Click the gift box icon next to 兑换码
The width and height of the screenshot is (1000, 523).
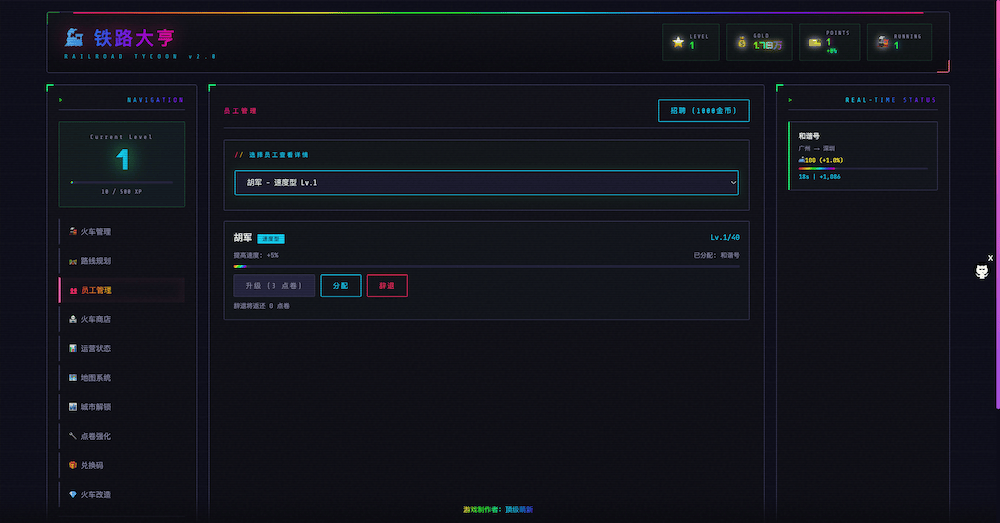[73, 465]
